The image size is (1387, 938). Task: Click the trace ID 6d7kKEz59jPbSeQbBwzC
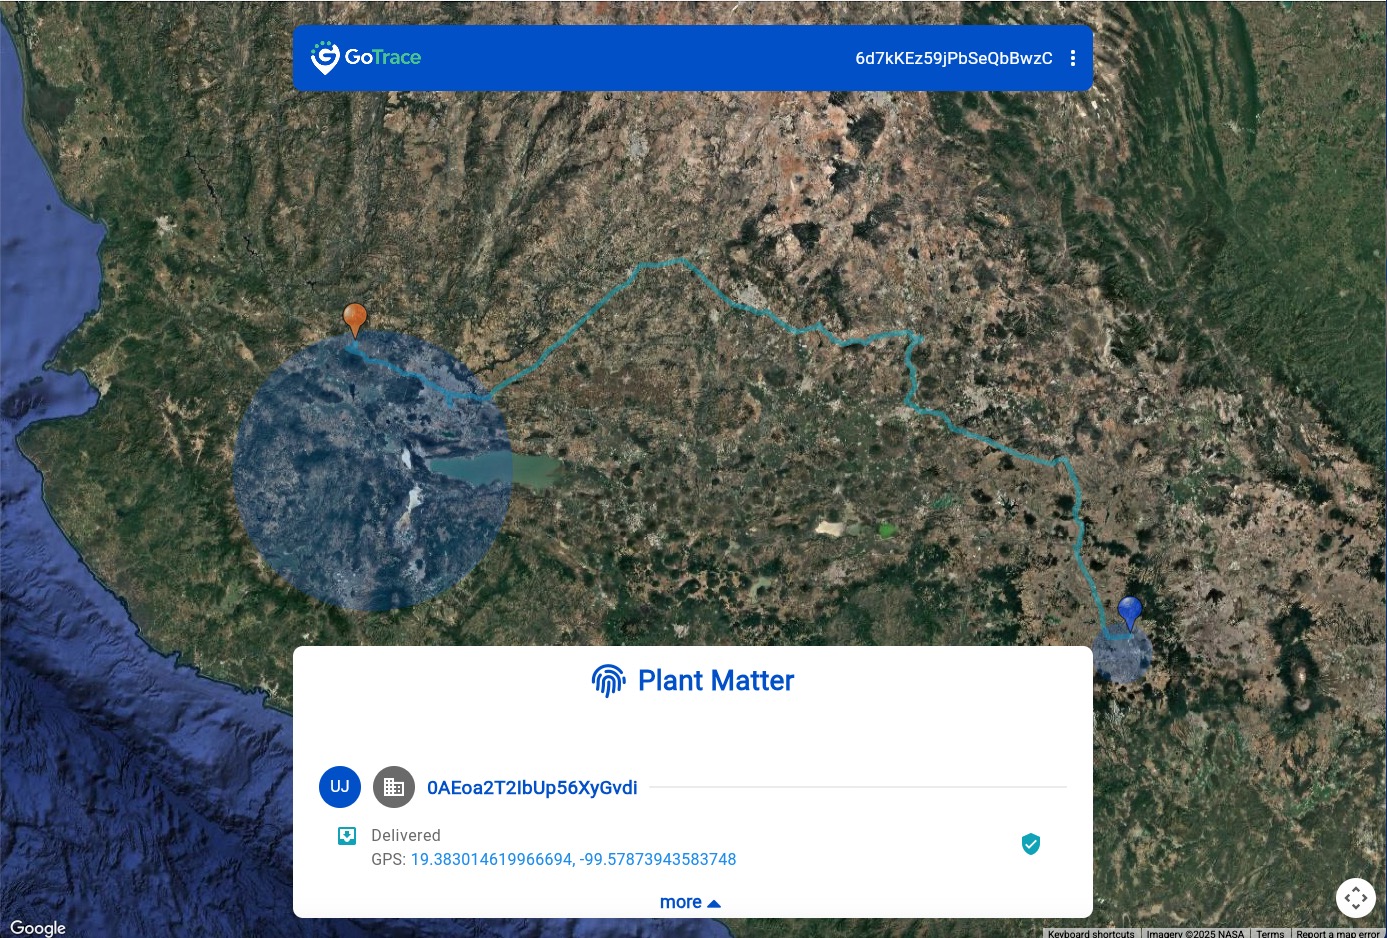point(954,58)
